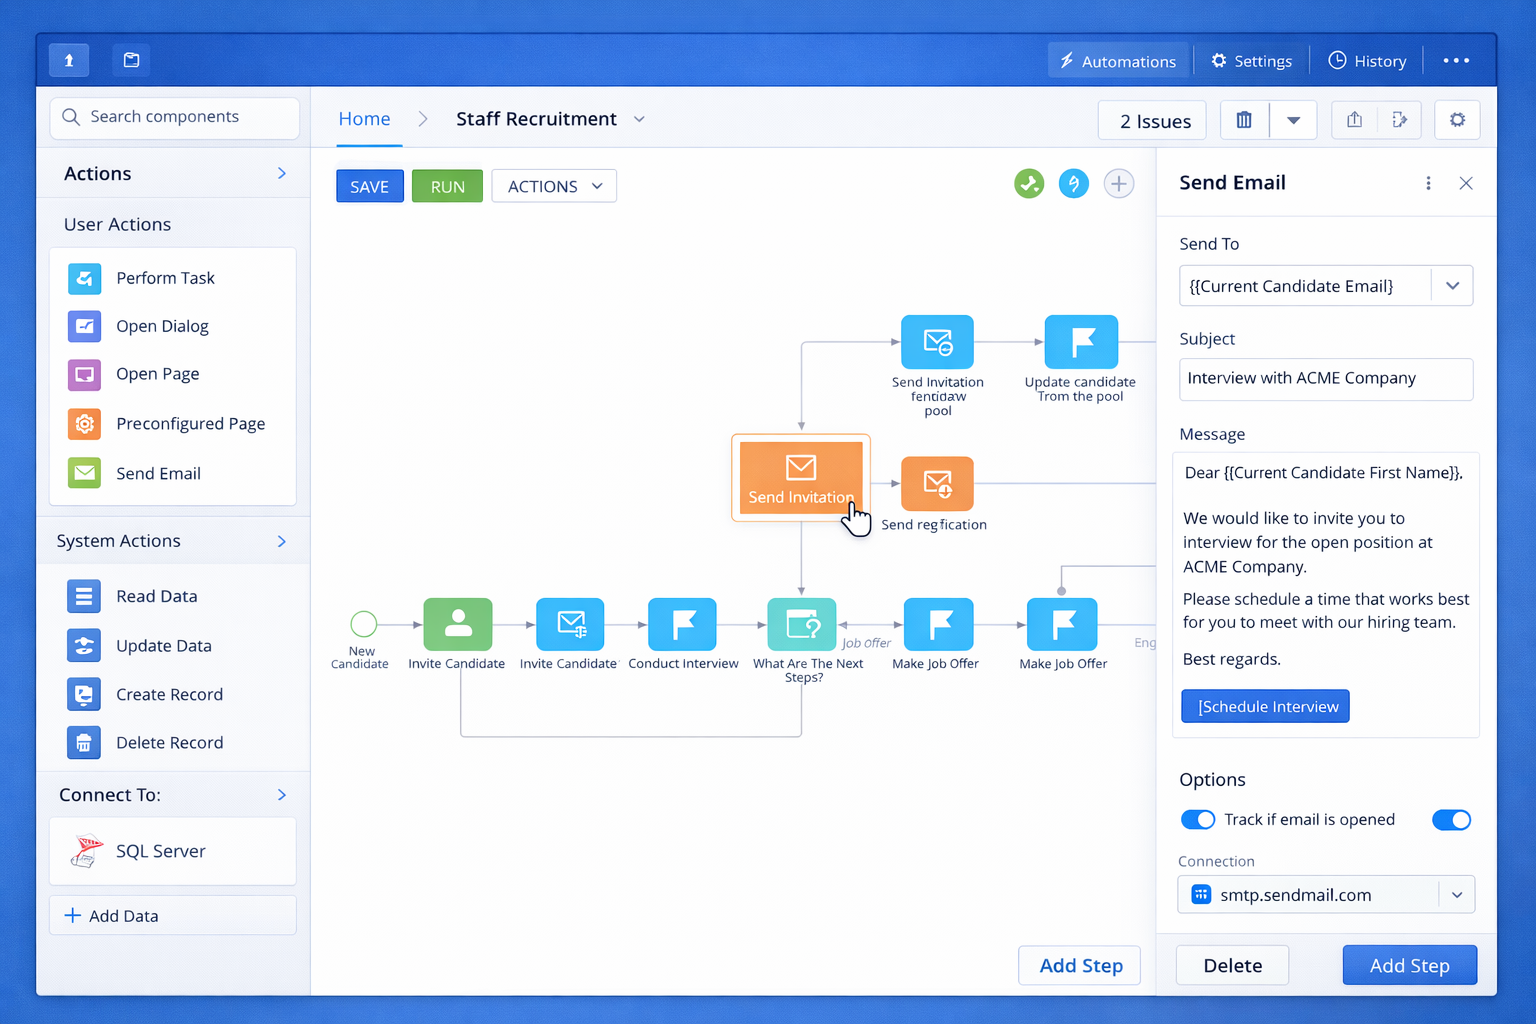Click the message text "Best regards."
The width and height of the screenshot is (1536, 1024).
1231,660
